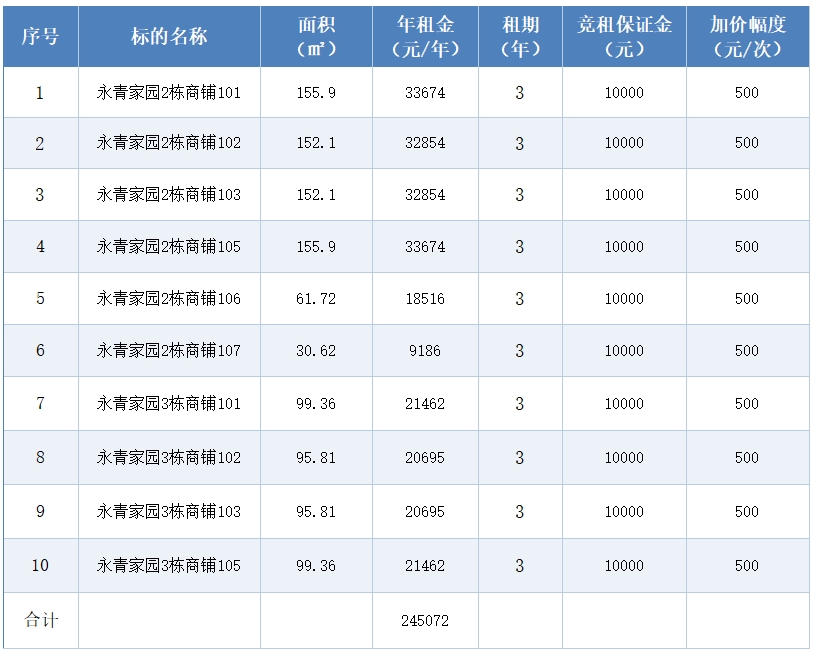
Task: Select the annual rent value 18516
Action: pyautogui.click(x=425, y=299)
